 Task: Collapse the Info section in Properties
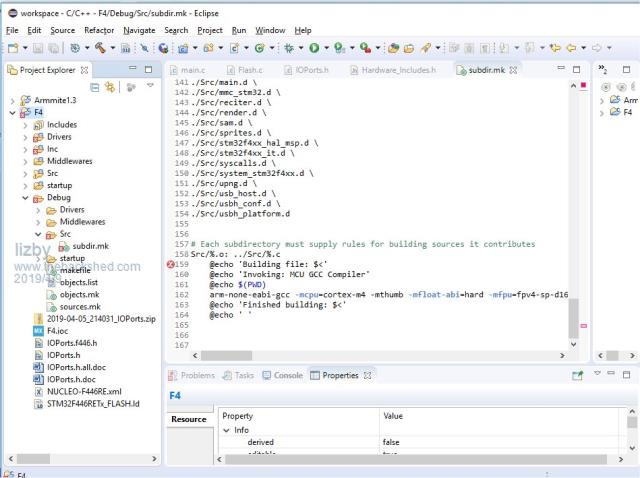point(227,431)
